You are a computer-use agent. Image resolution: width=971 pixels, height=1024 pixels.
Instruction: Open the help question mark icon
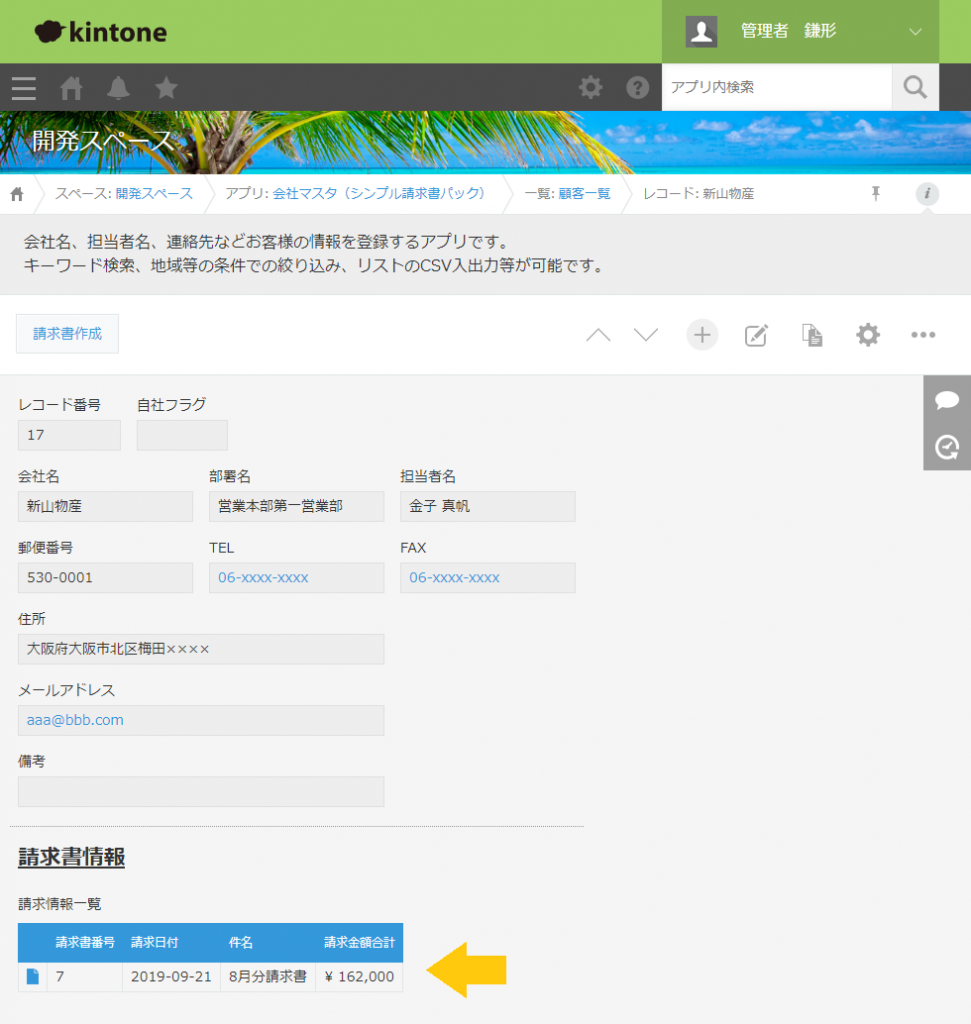pos(637,87)
